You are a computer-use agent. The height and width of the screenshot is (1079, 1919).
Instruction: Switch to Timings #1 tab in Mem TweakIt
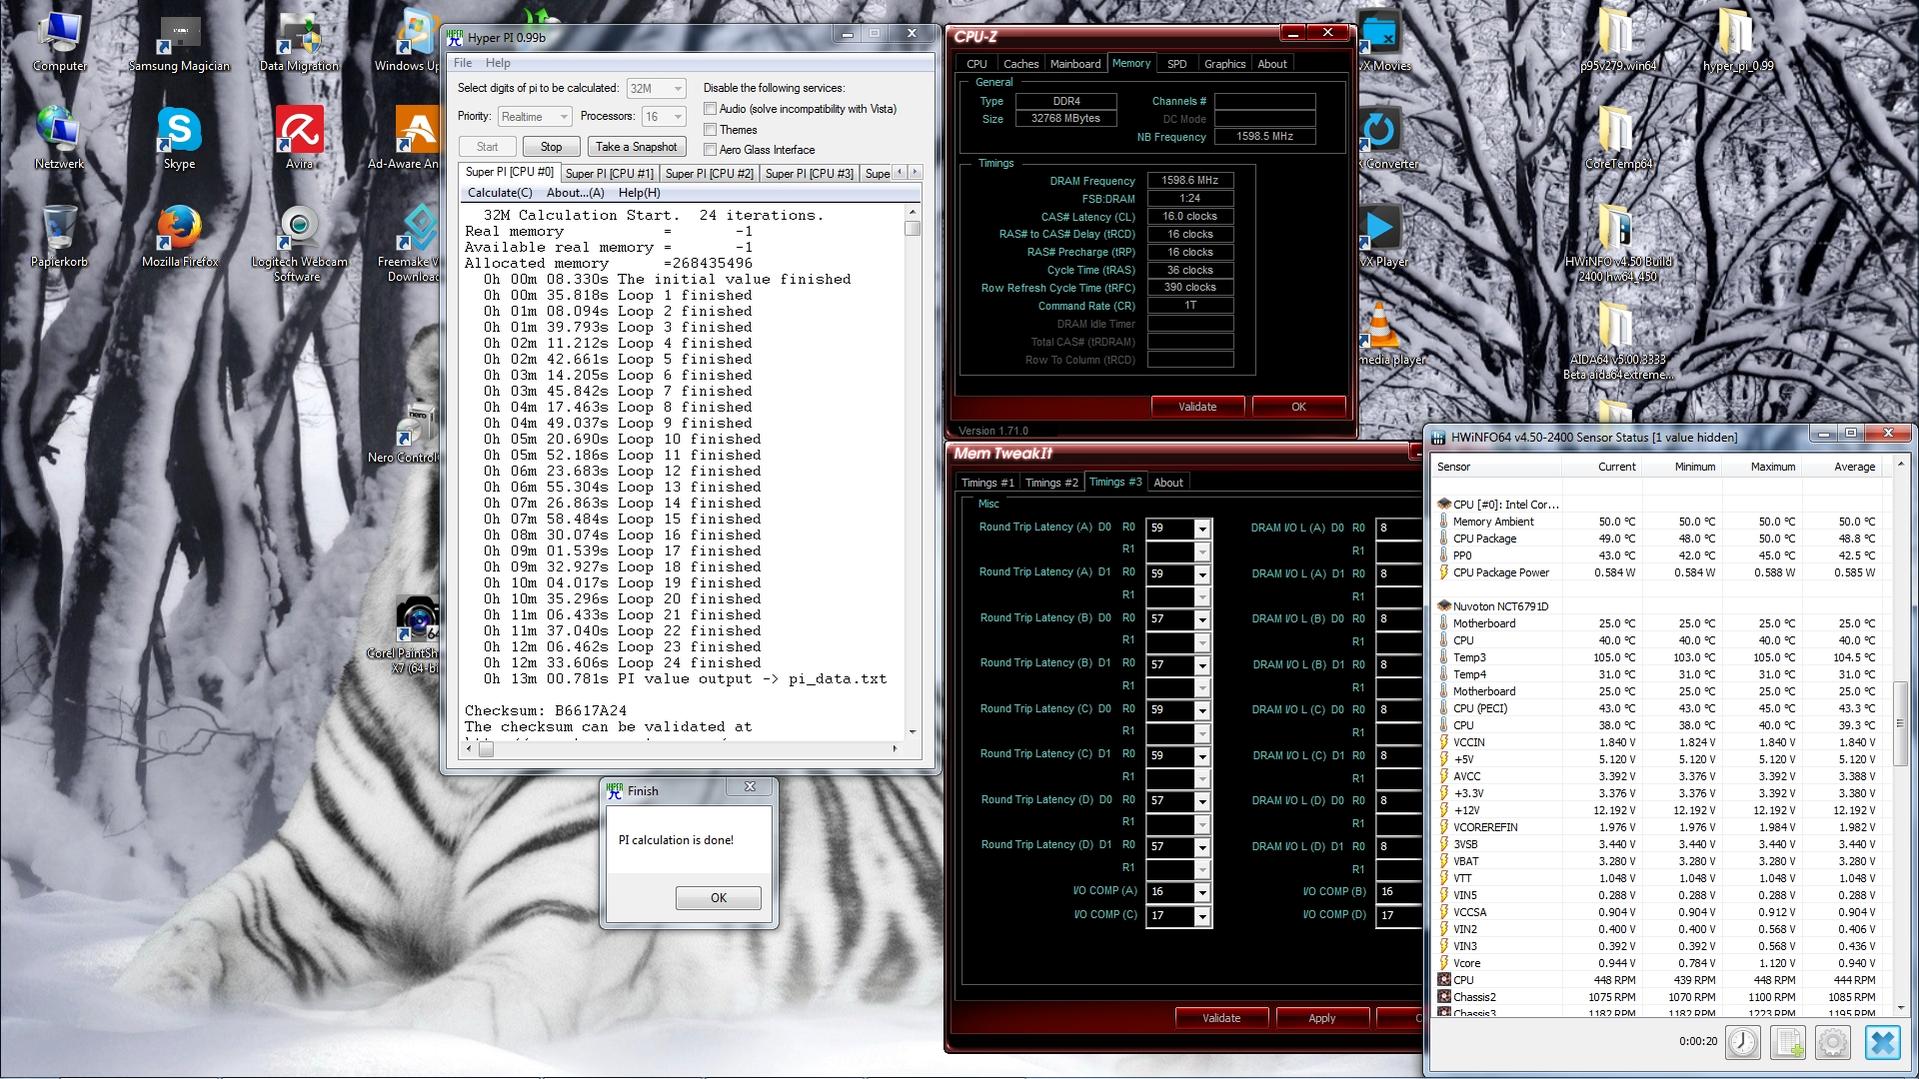point(987,483)
